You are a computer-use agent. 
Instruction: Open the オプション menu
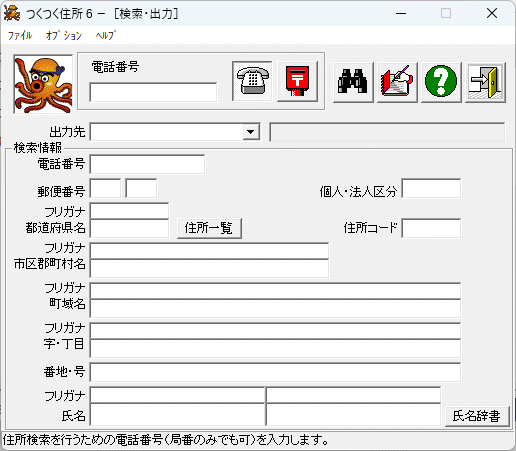(64, 35)
